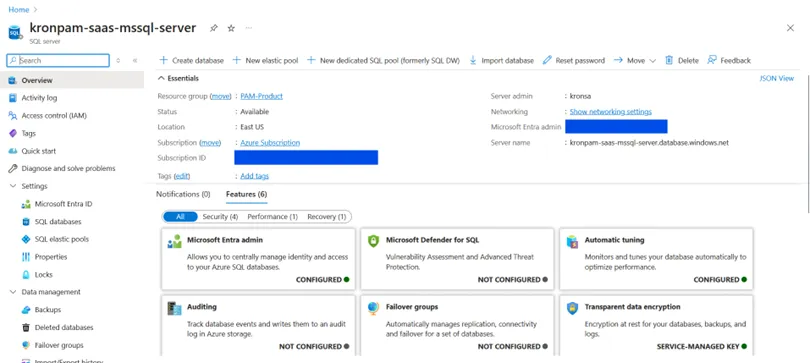The width and height of the screenshot is (810, 363).
Task: Open JSON View link
Action: coord(776,78)
